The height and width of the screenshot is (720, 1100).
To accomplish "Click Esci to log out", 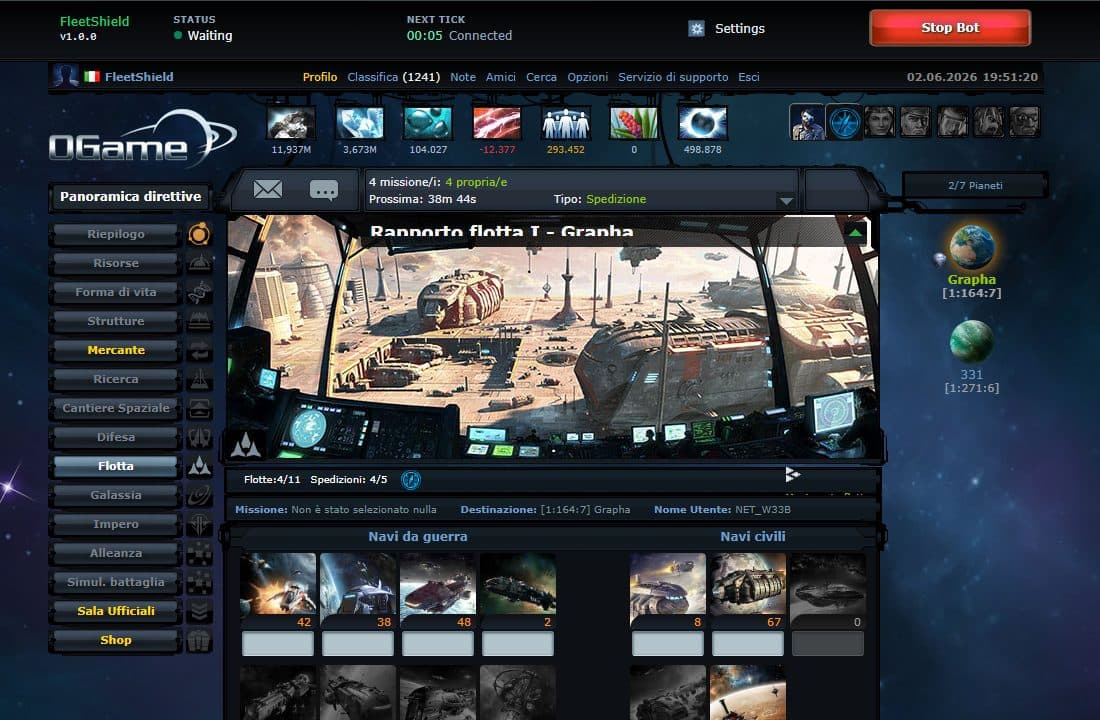I will click(749, 77).
